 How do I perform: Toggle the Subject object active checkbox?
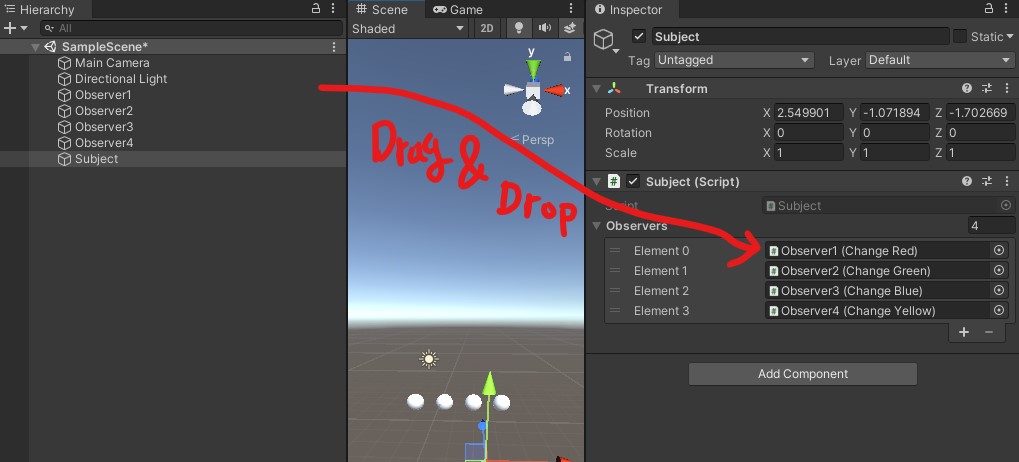(x=639, y=36)
